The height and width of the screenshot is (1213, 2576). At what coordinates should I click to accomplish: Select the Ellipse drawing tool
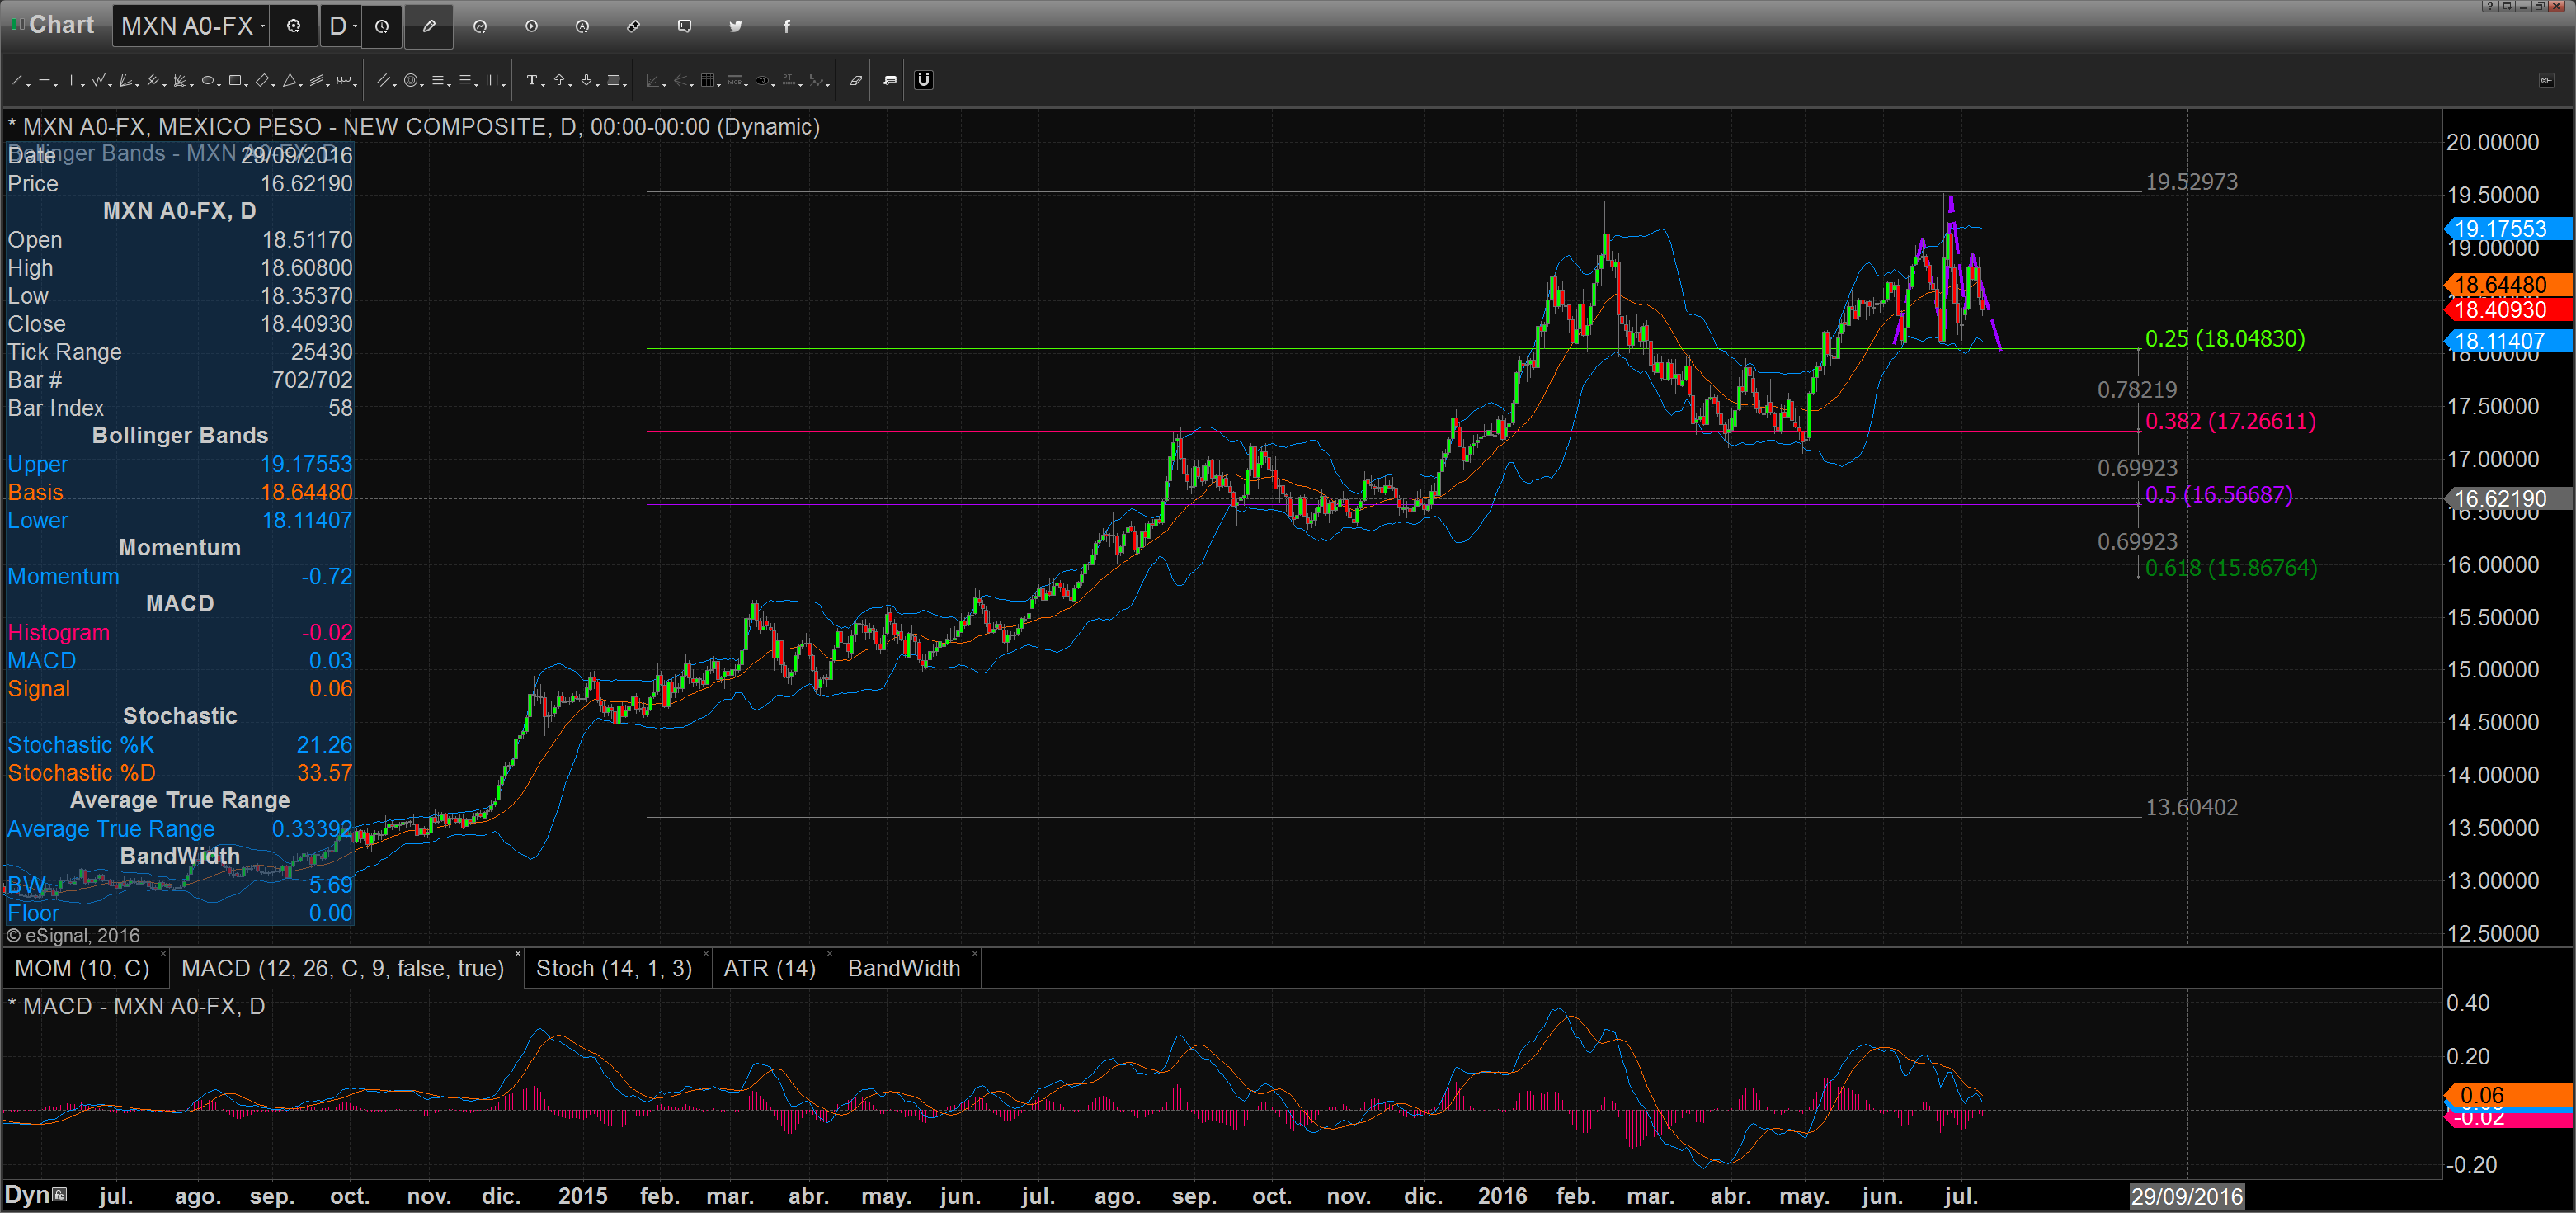pos(208,80)
